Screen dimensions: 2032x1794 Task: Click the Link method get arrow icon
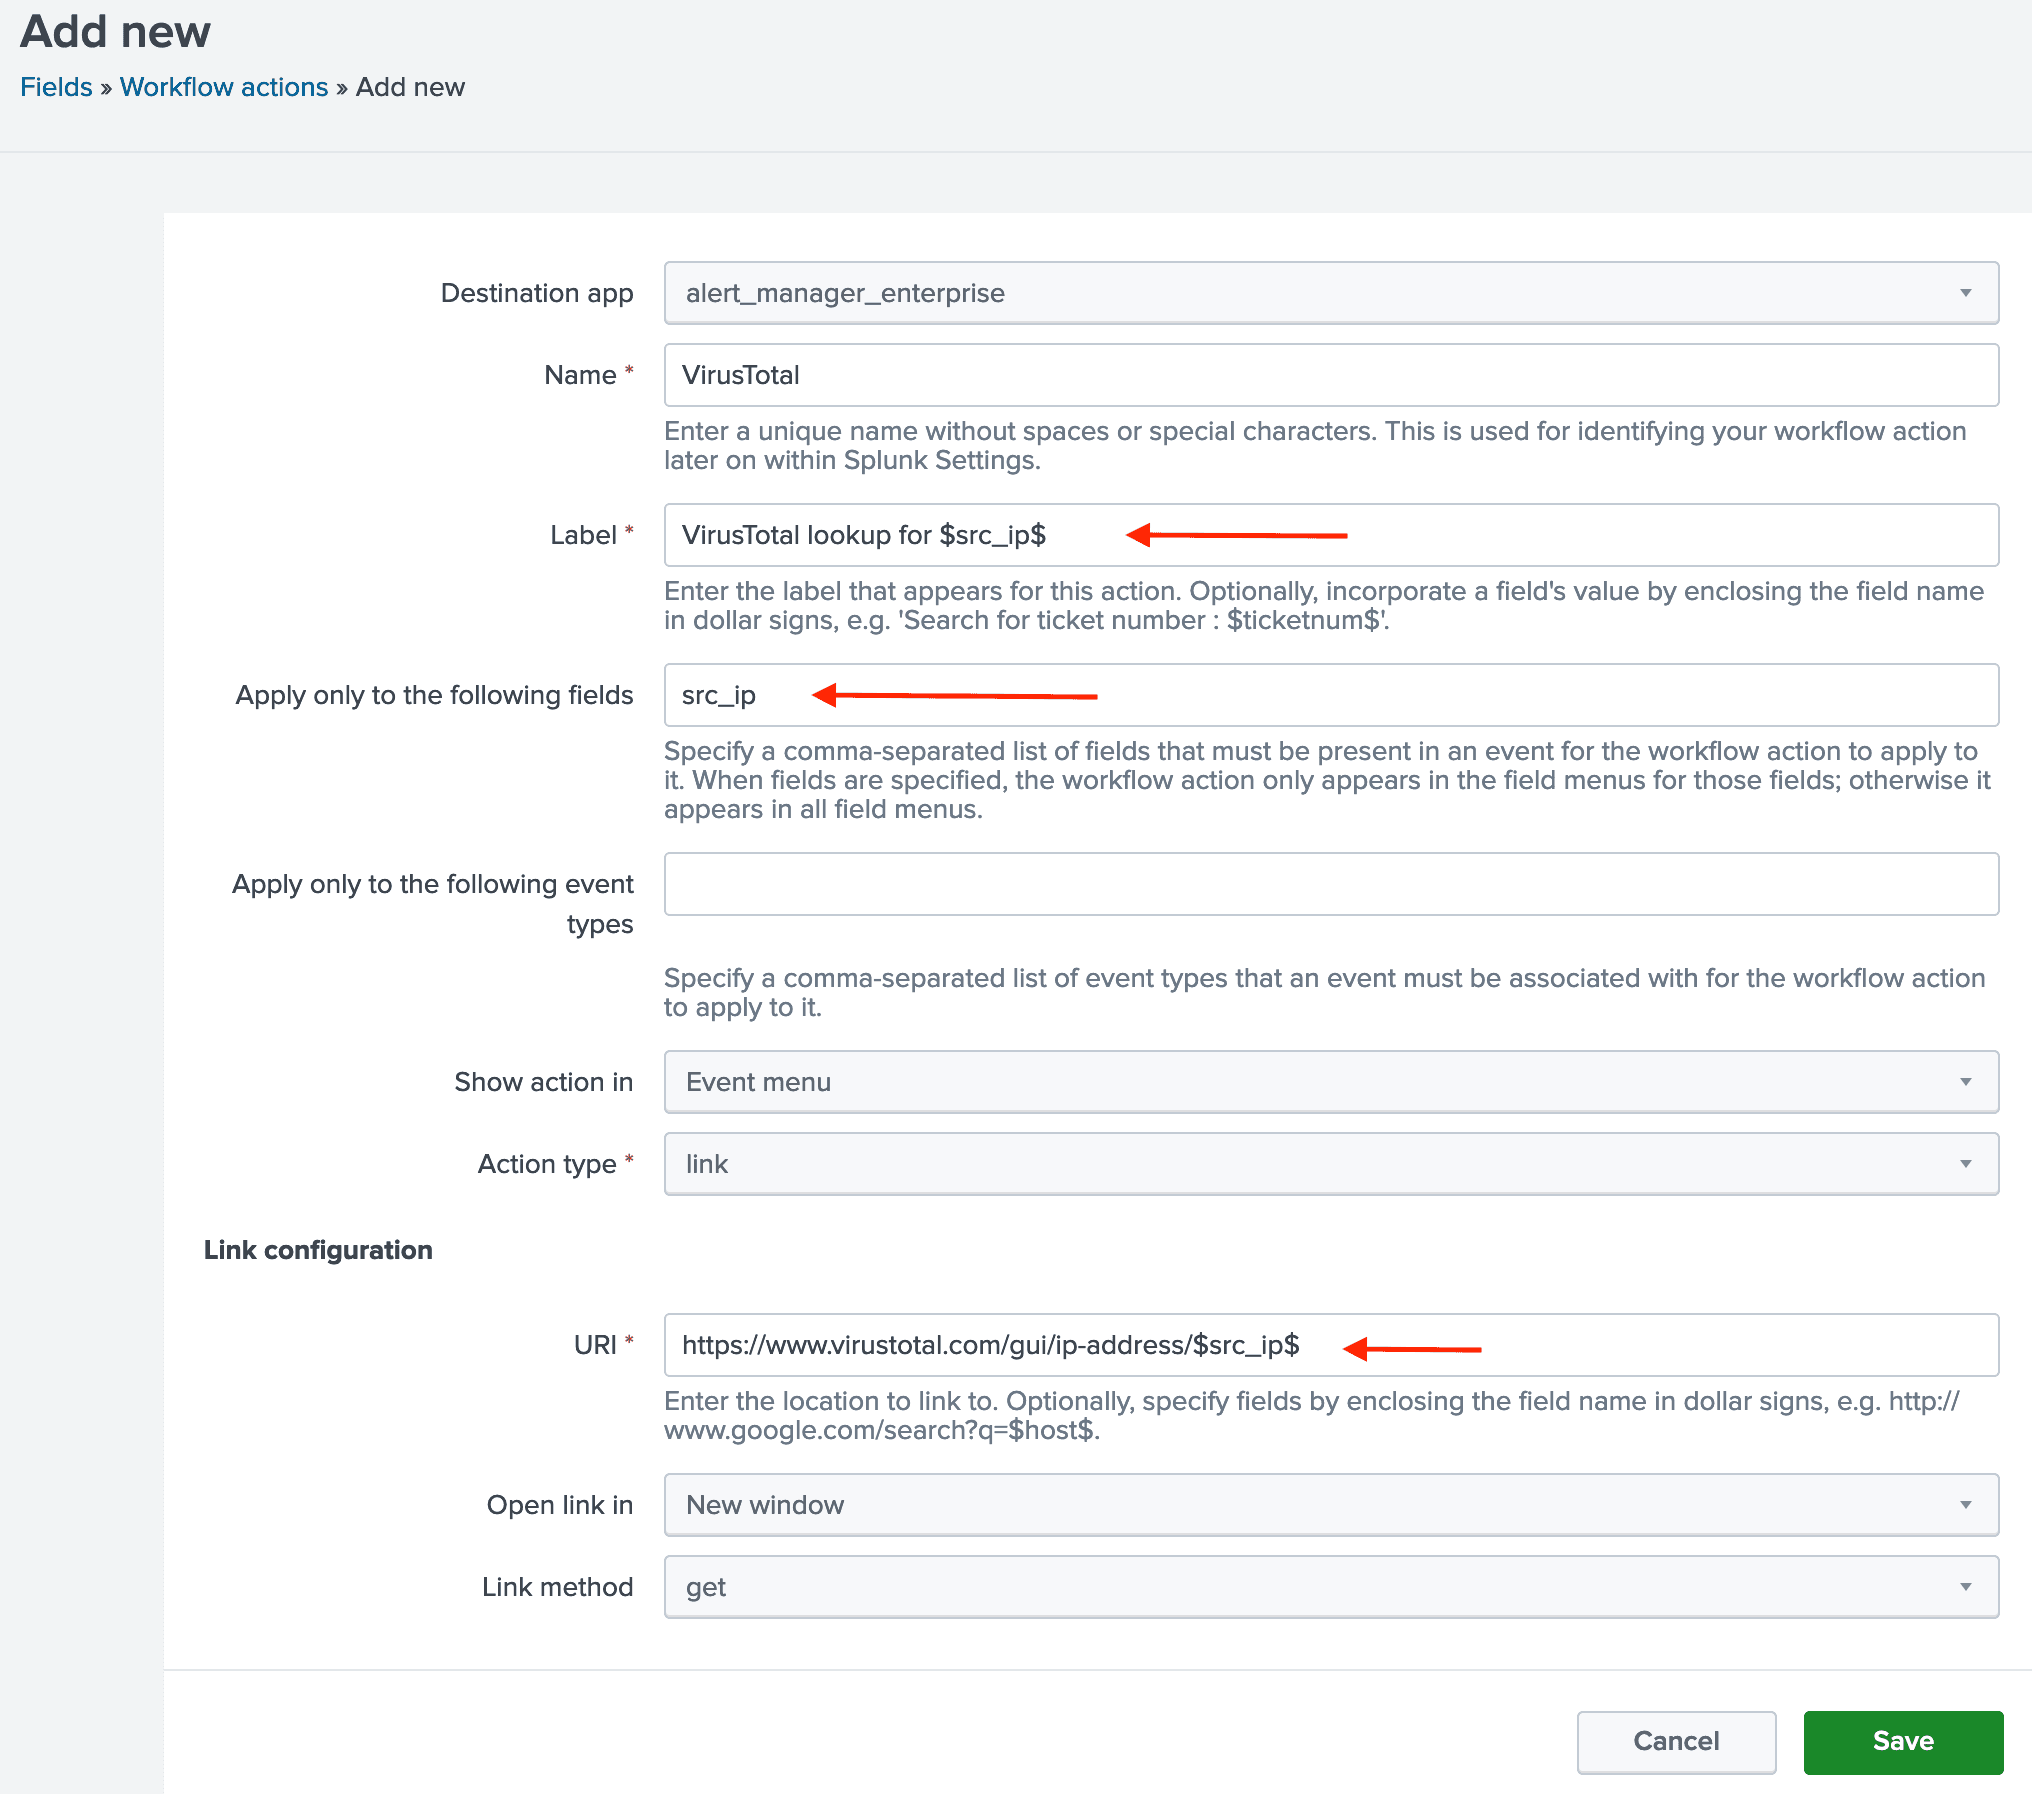pyautogui.click(x=1965, y=1587)
